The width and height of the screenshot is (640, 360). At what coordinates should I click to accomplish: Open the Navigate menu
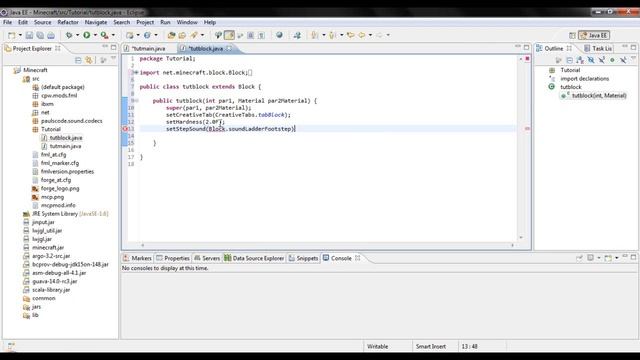[x=96, y=22]
